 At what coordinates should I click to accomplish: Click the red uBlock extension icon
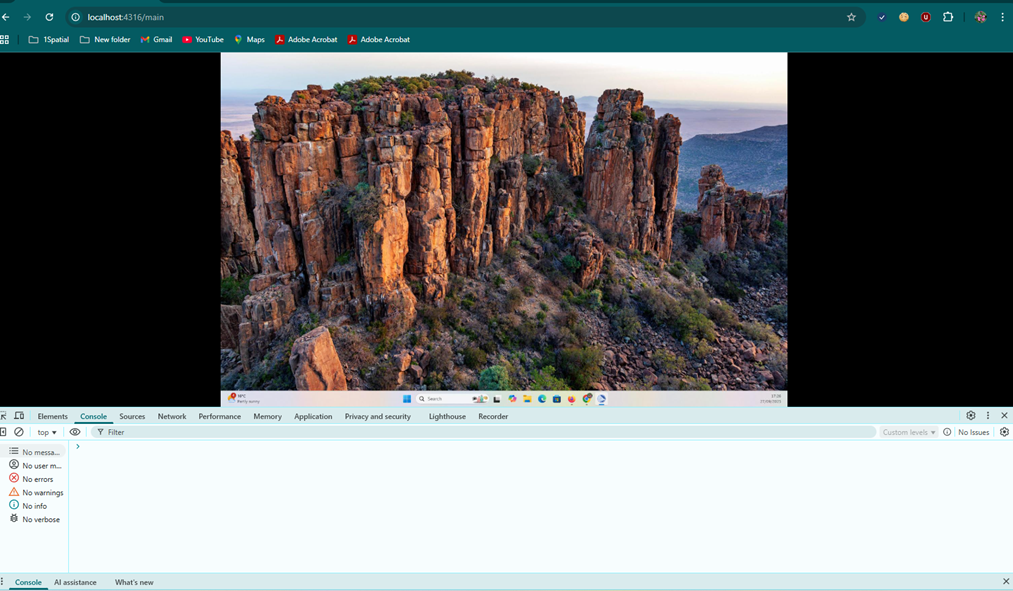point(926,17)
